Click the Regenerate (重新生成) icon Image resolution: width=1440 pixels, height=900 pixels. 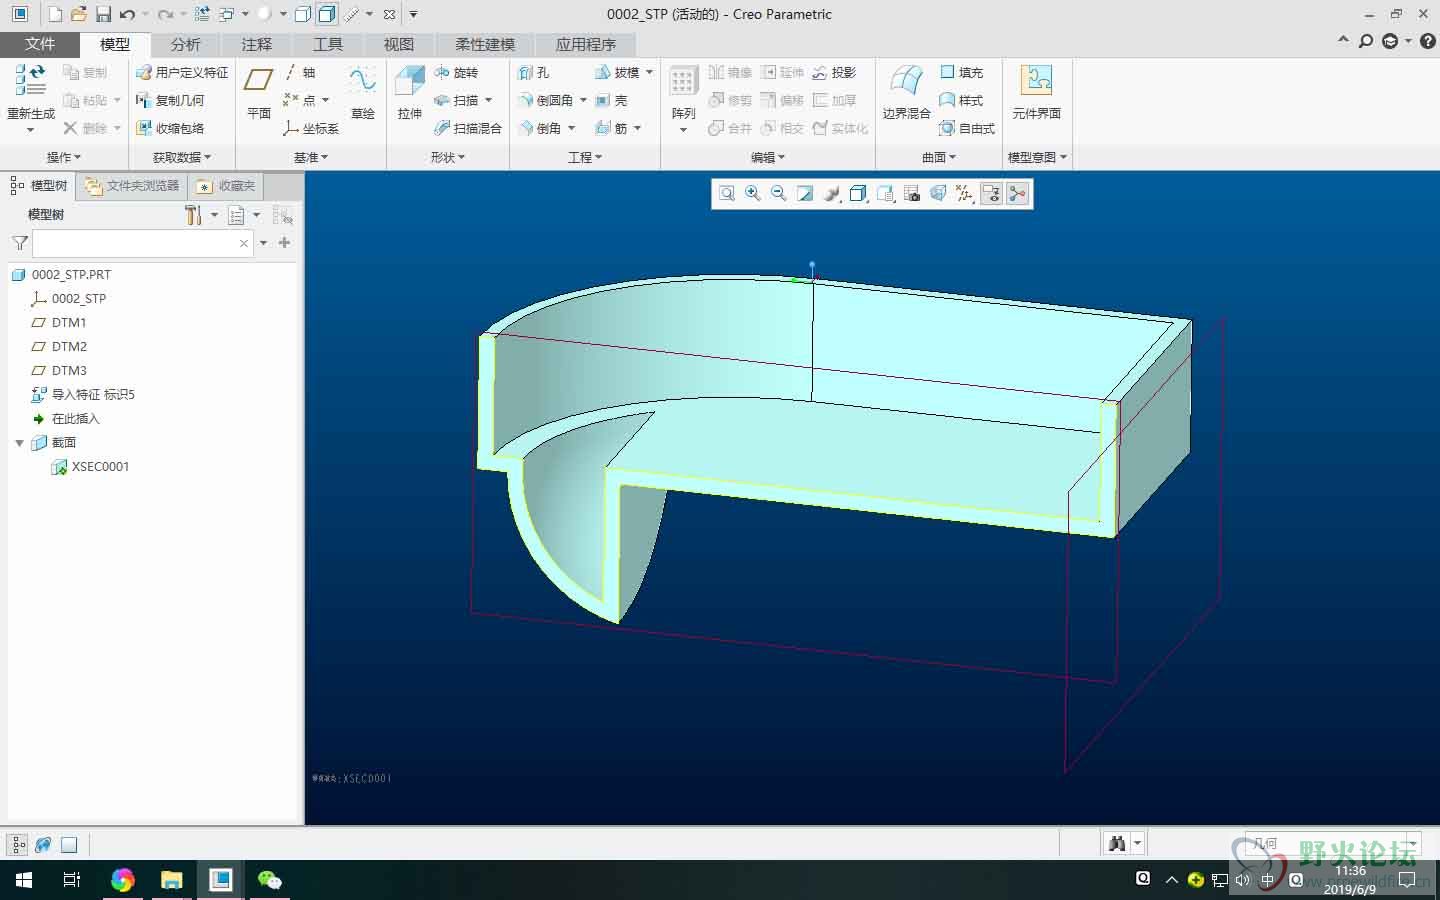coord(30,82)
